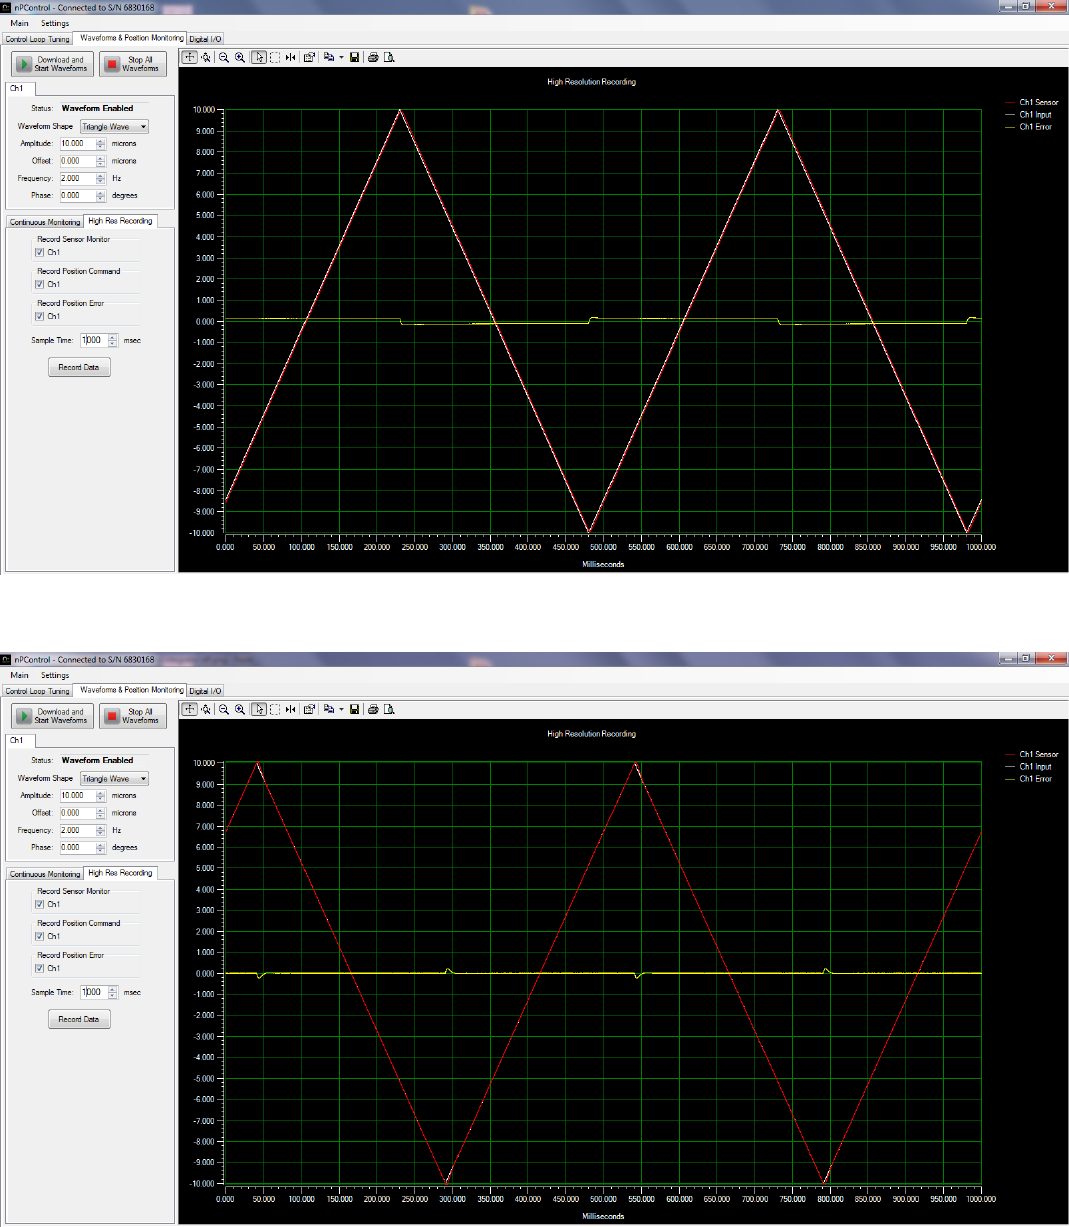1069x1227 pixels.
Task: Click Offset spinner arrows in lower window
Action: point(100,813)
